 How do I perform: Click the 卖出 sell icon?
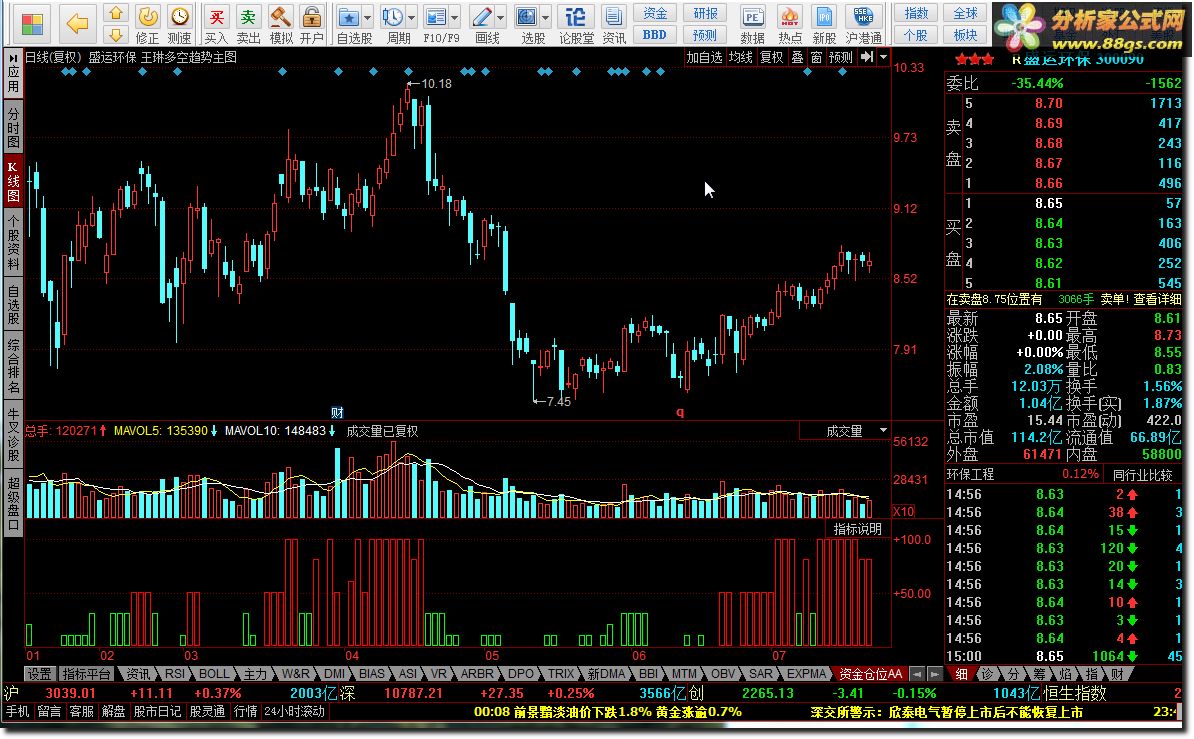click(248, 16)
